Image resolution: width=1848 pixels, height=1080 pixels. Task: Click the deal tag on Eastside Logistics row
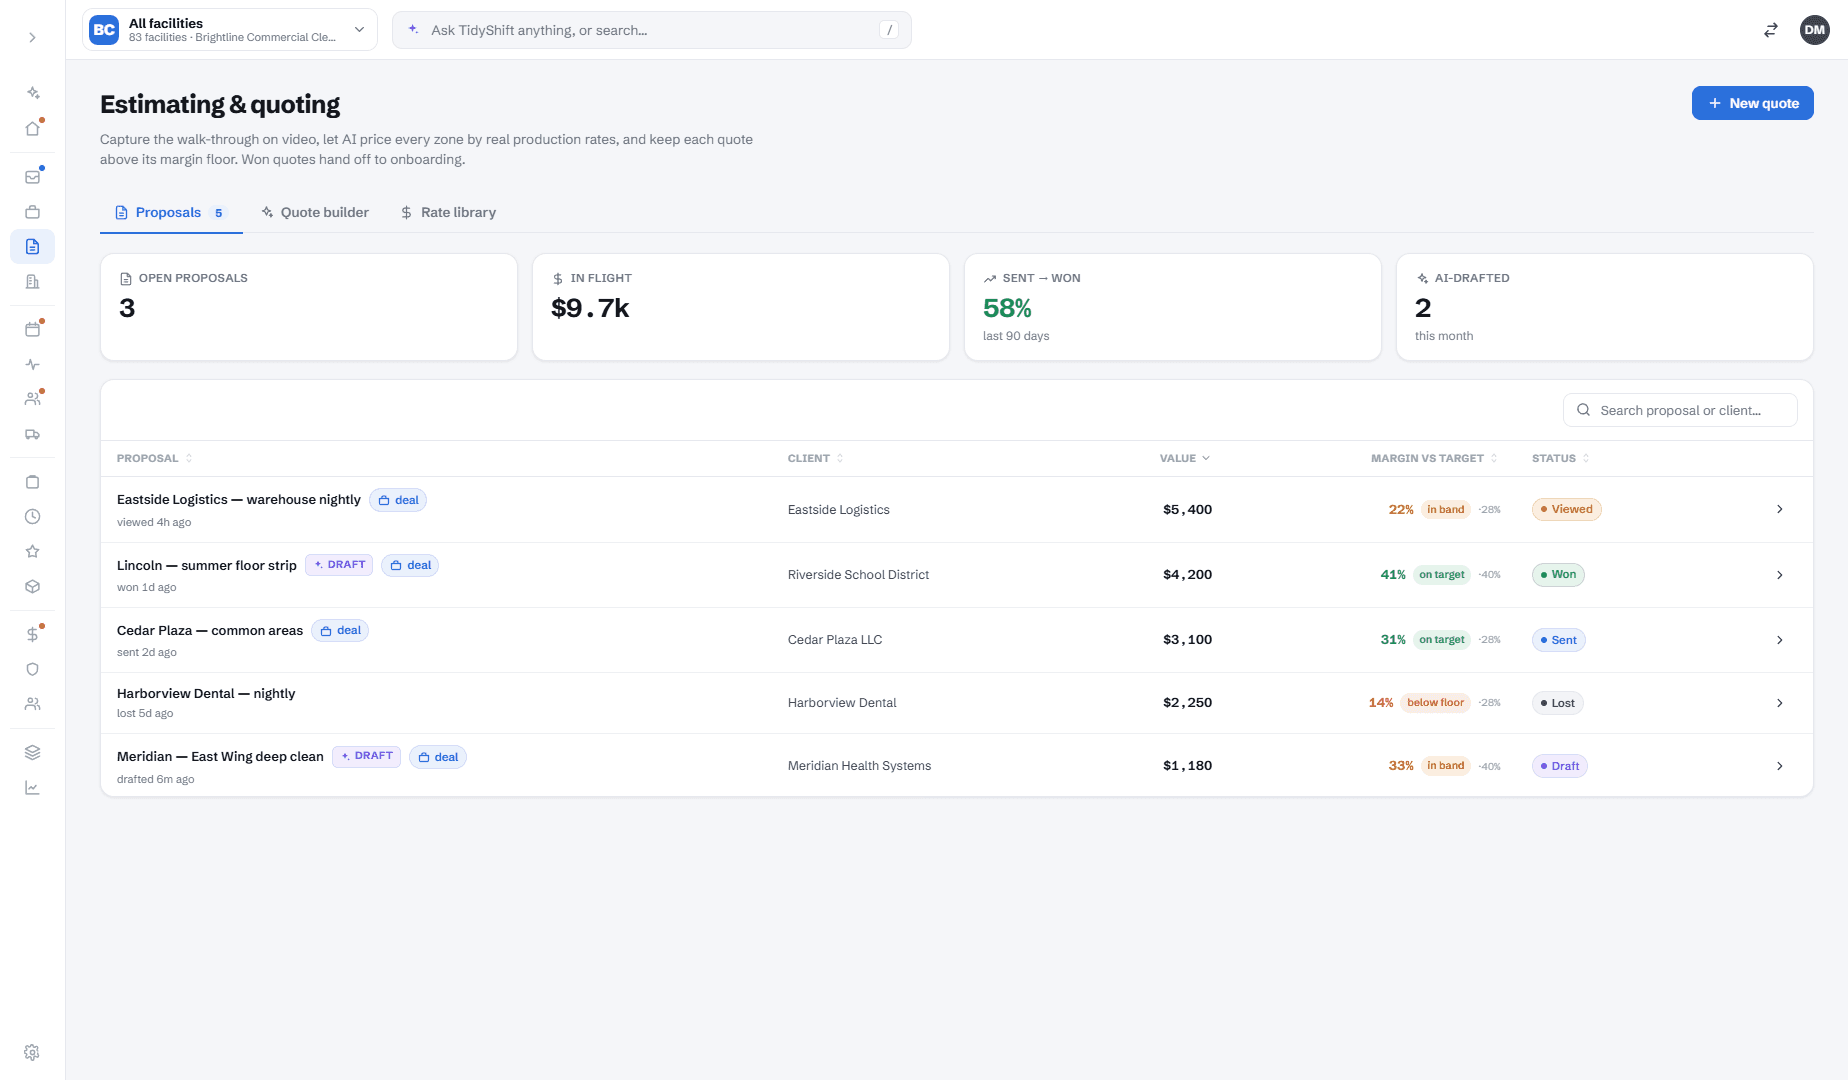coord(398,500)
